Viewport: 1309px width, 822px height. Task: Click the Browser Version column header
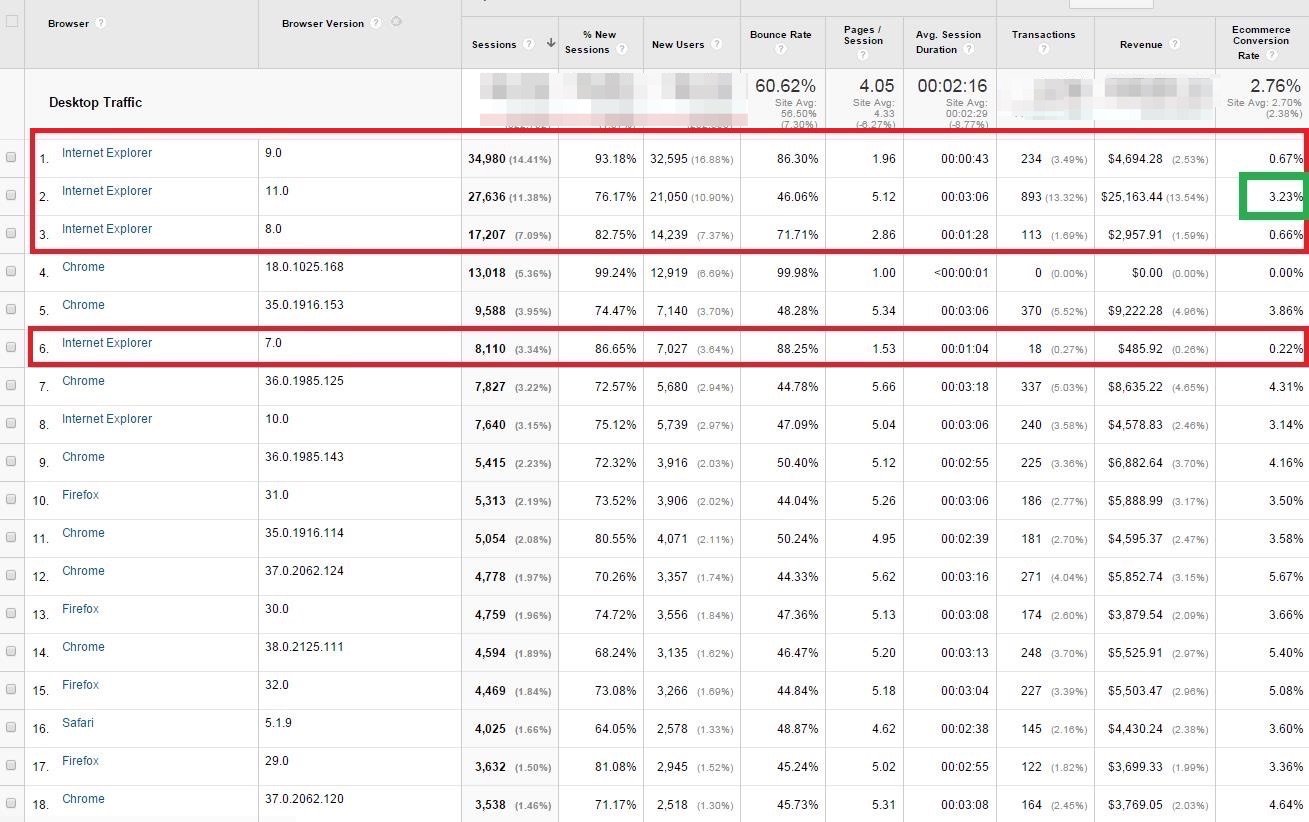click(322, 23)
